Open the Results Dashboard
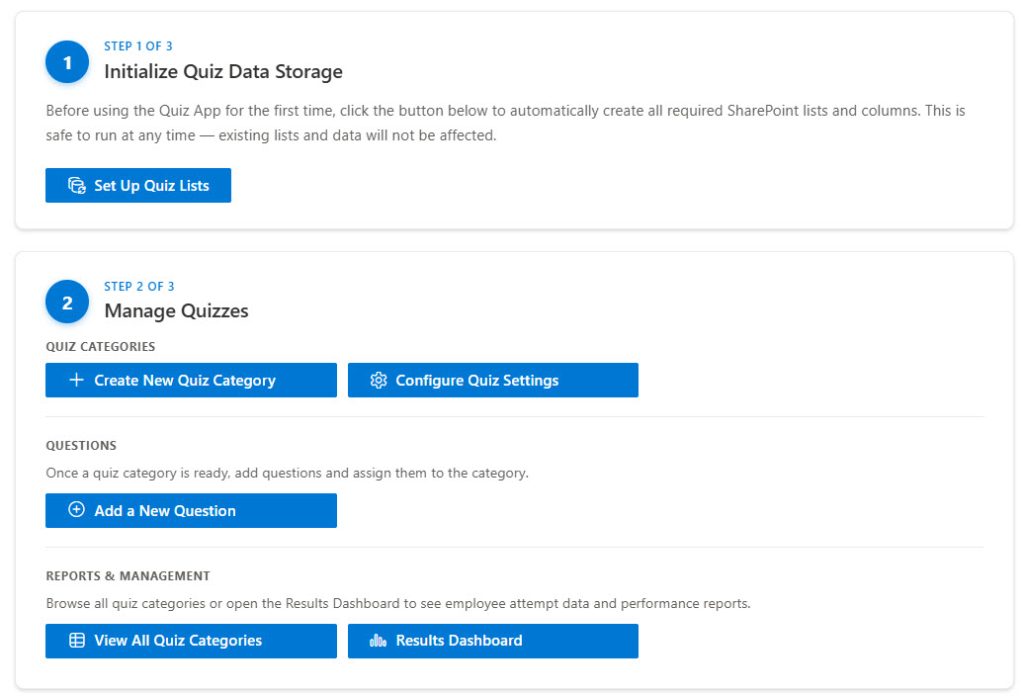1024x696 pixels. tap(493, 641)
